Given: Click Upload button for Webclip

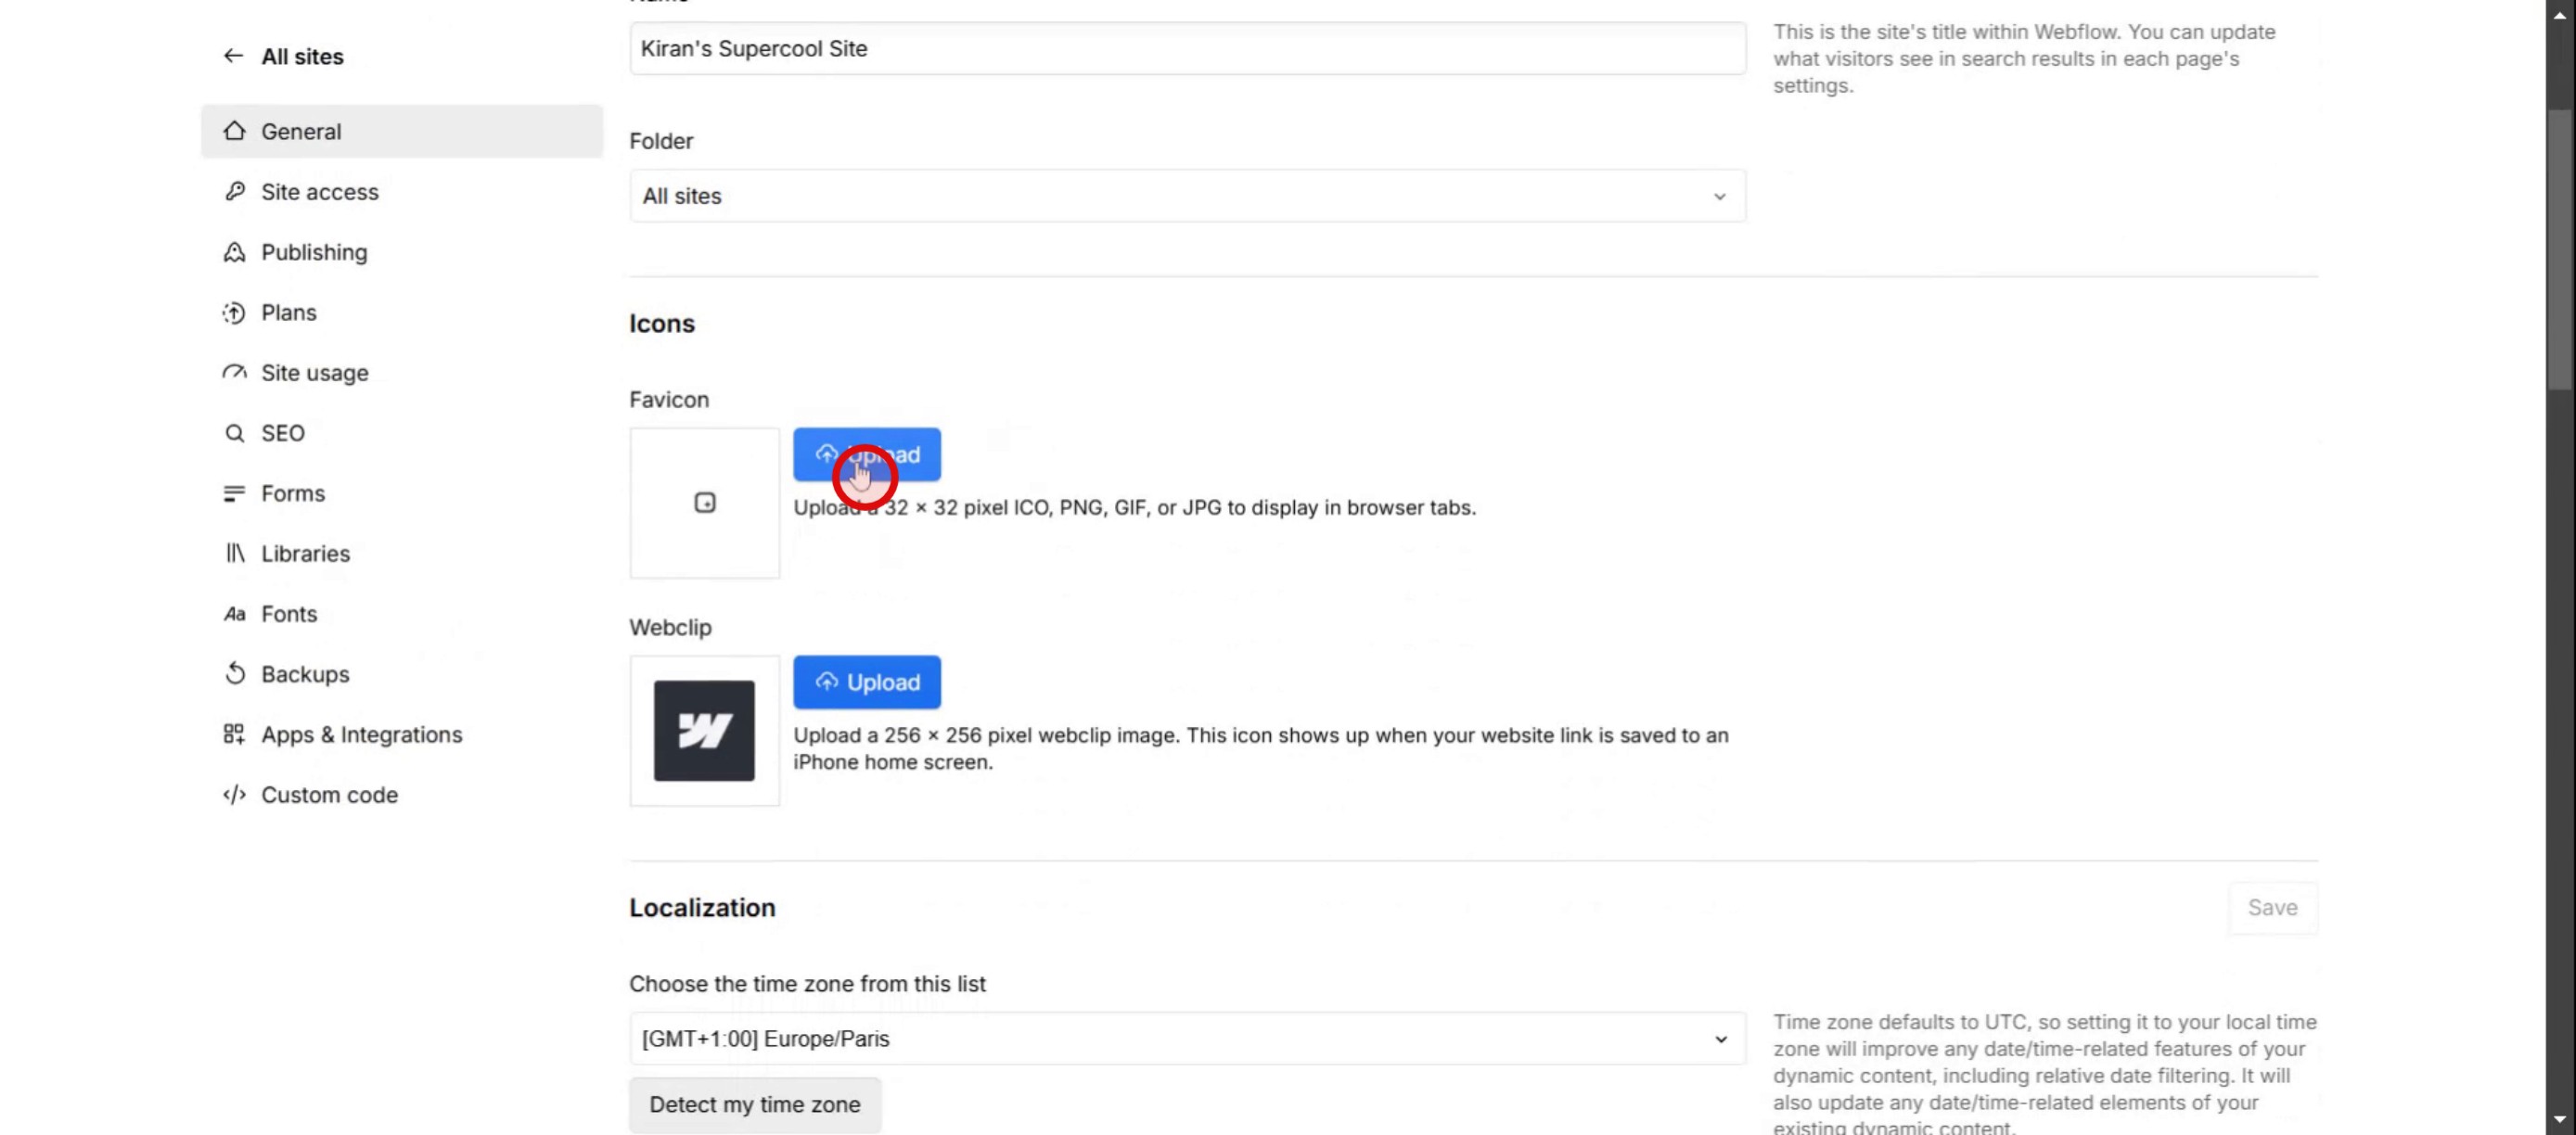Looking at the screenshot, I should pos(867,682).
